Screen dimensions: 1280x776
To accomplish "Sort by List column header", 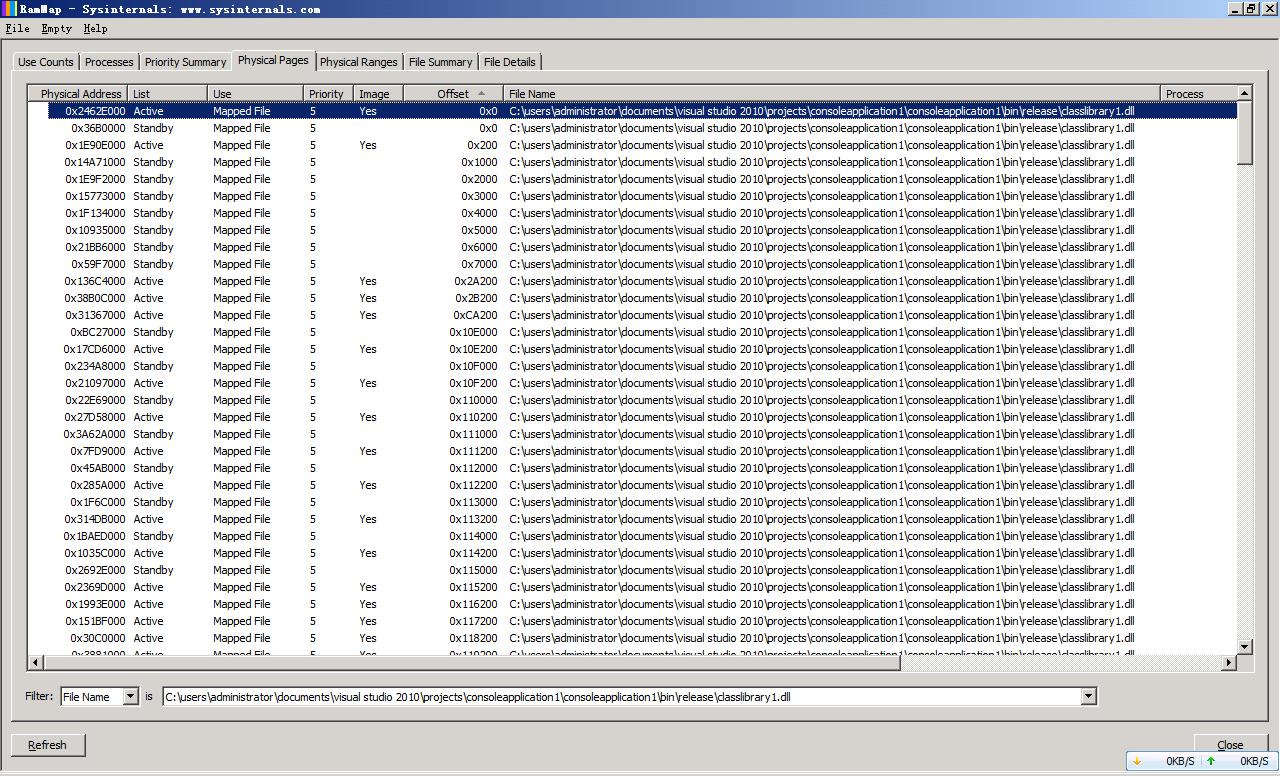I will [x=168, y=94].
